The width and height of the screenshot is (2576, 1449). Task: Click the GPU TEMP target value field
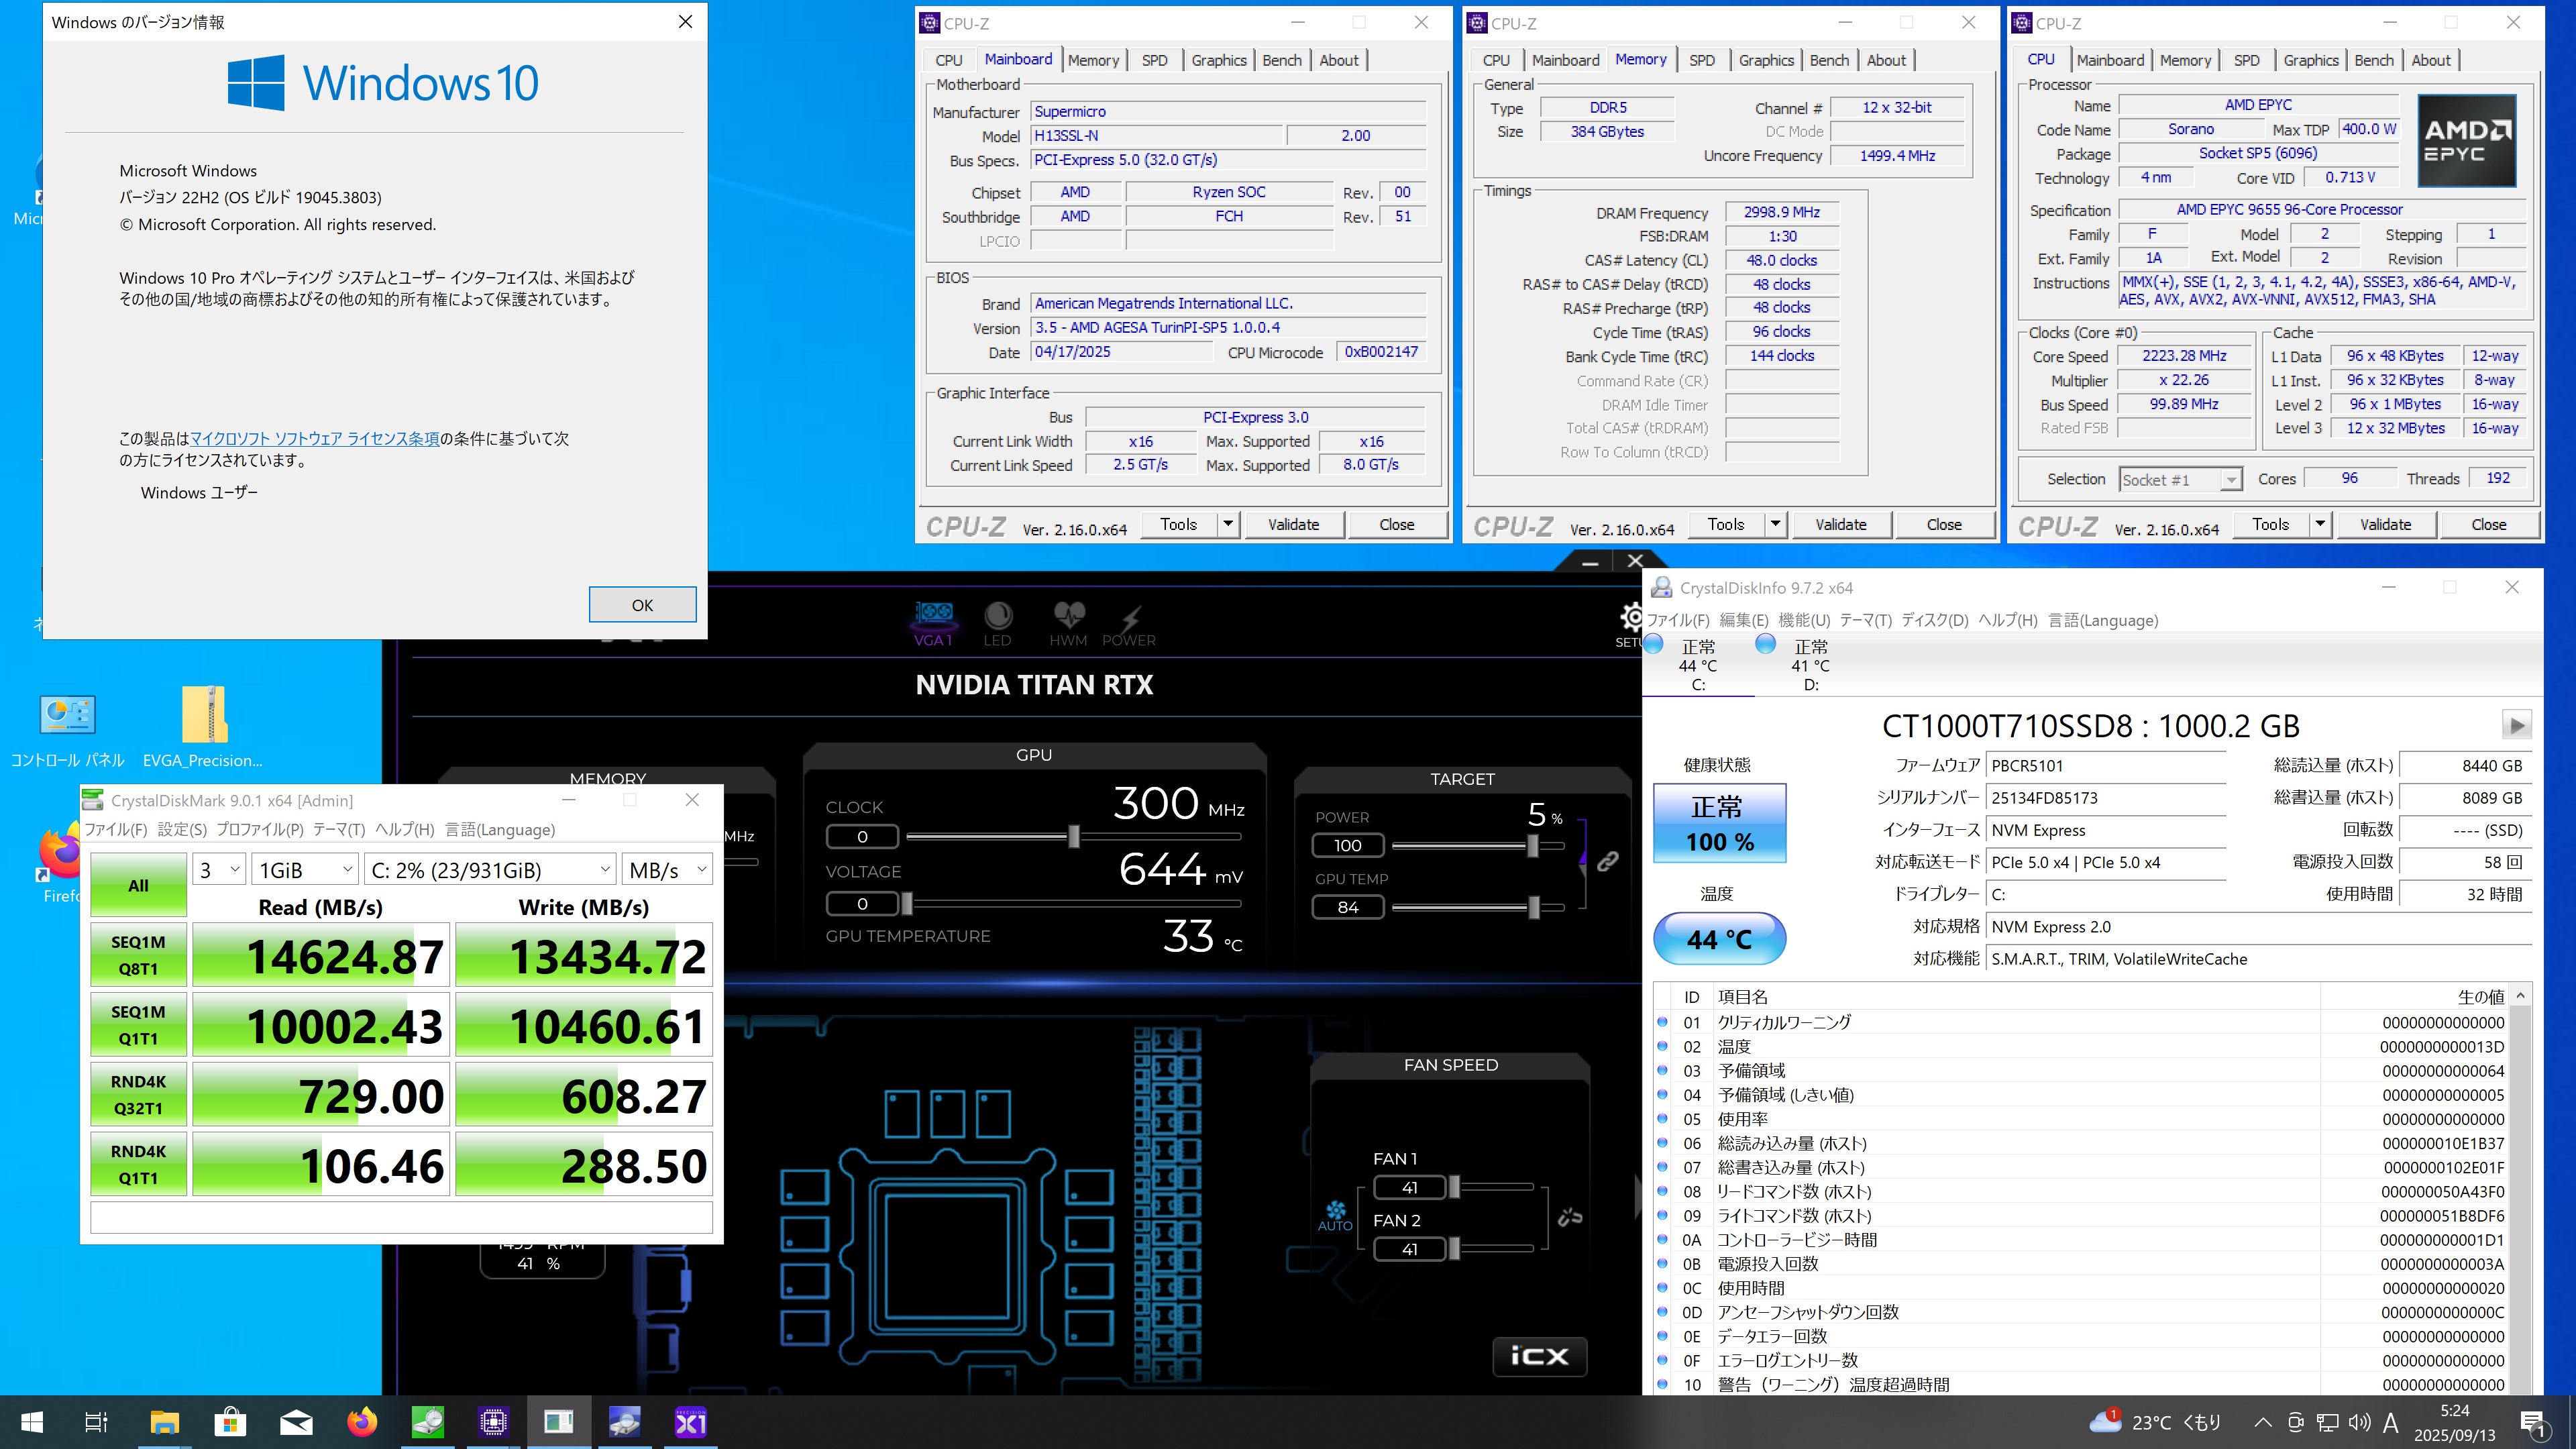pos(1347,907)
